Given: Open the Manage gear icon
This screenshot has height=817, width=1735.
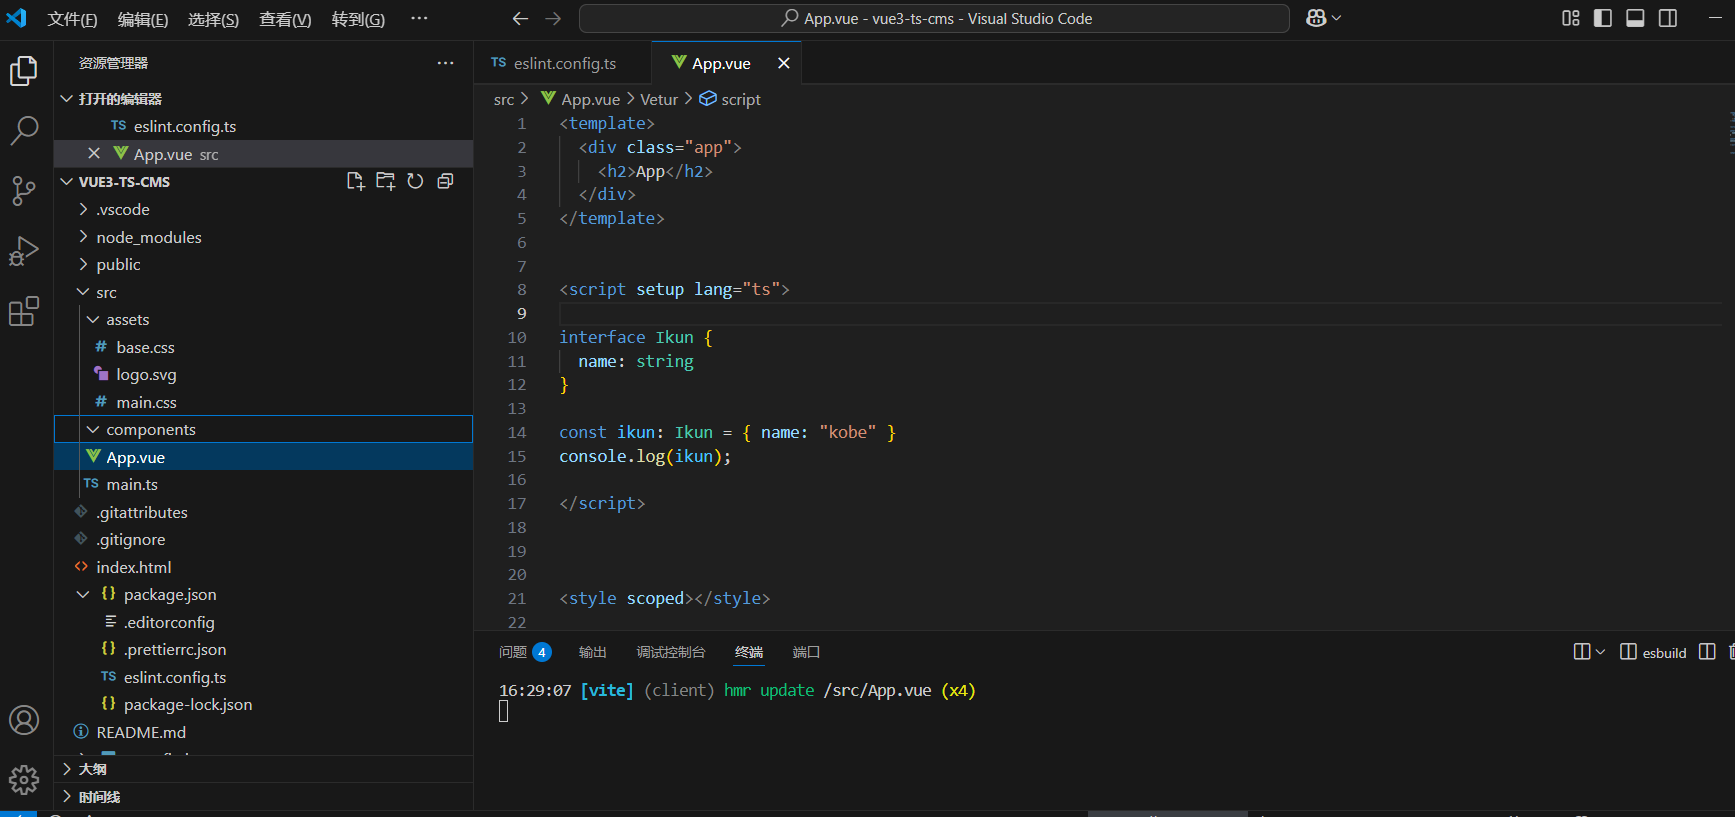Looking at the screenshot, I should (x=24, y=780).
